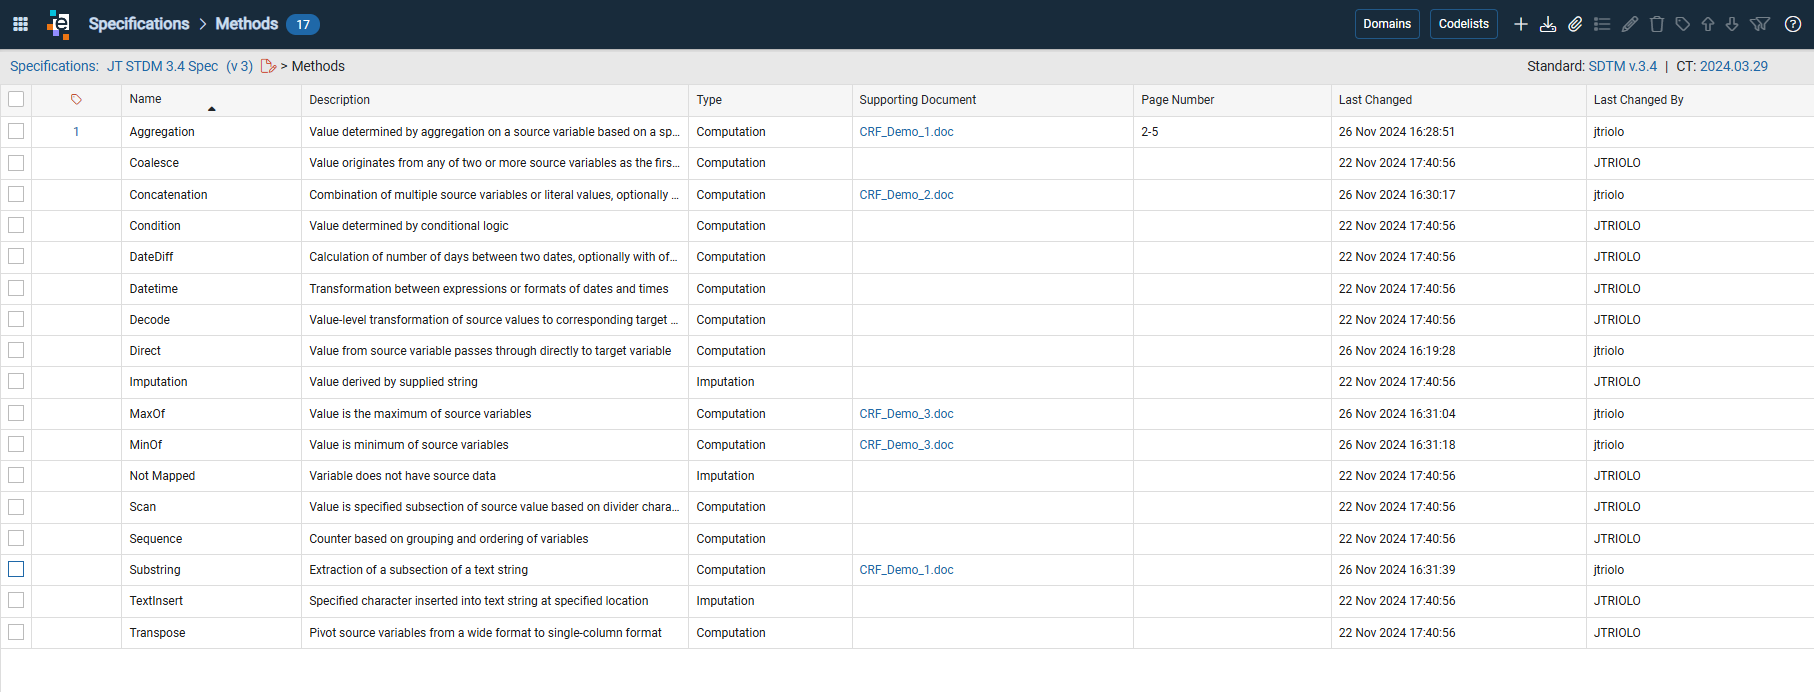The width and height of the screenshot is (1814, 692).
Task: Check the Decode row checkbox
Action: [16, 319]
